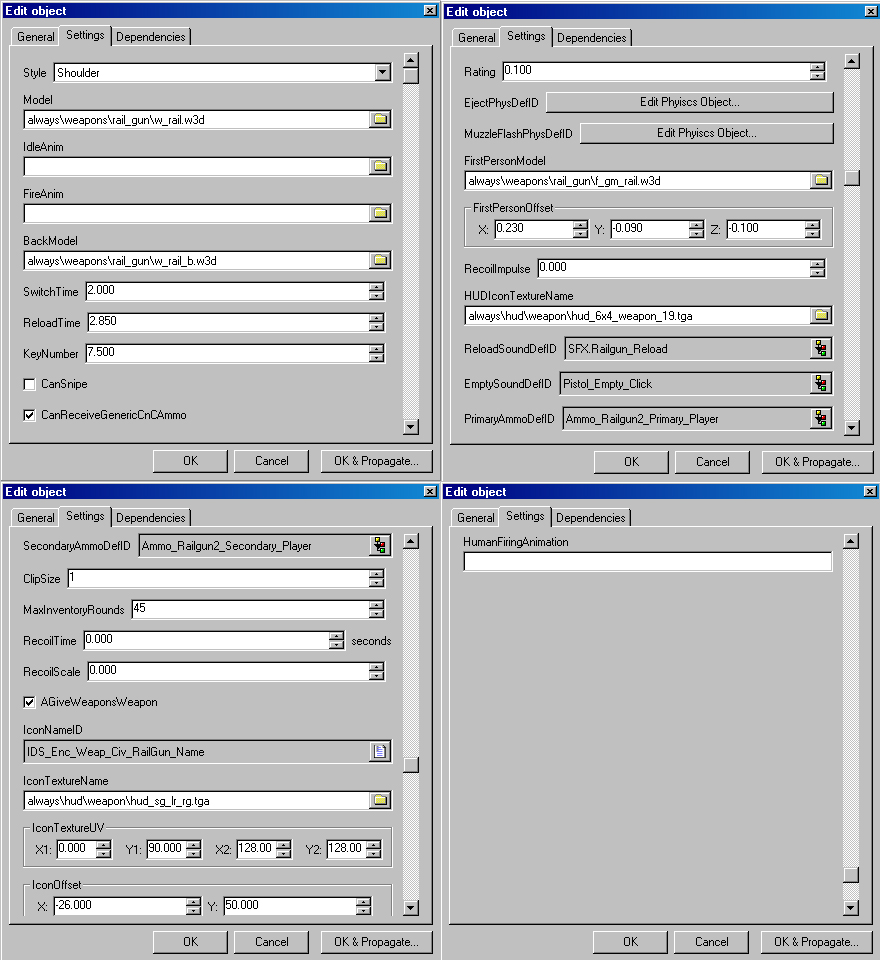Click the string picker icon for IconNameID
Image resolution: width=880 pixels, height=960 pixels.
point(380,751)
